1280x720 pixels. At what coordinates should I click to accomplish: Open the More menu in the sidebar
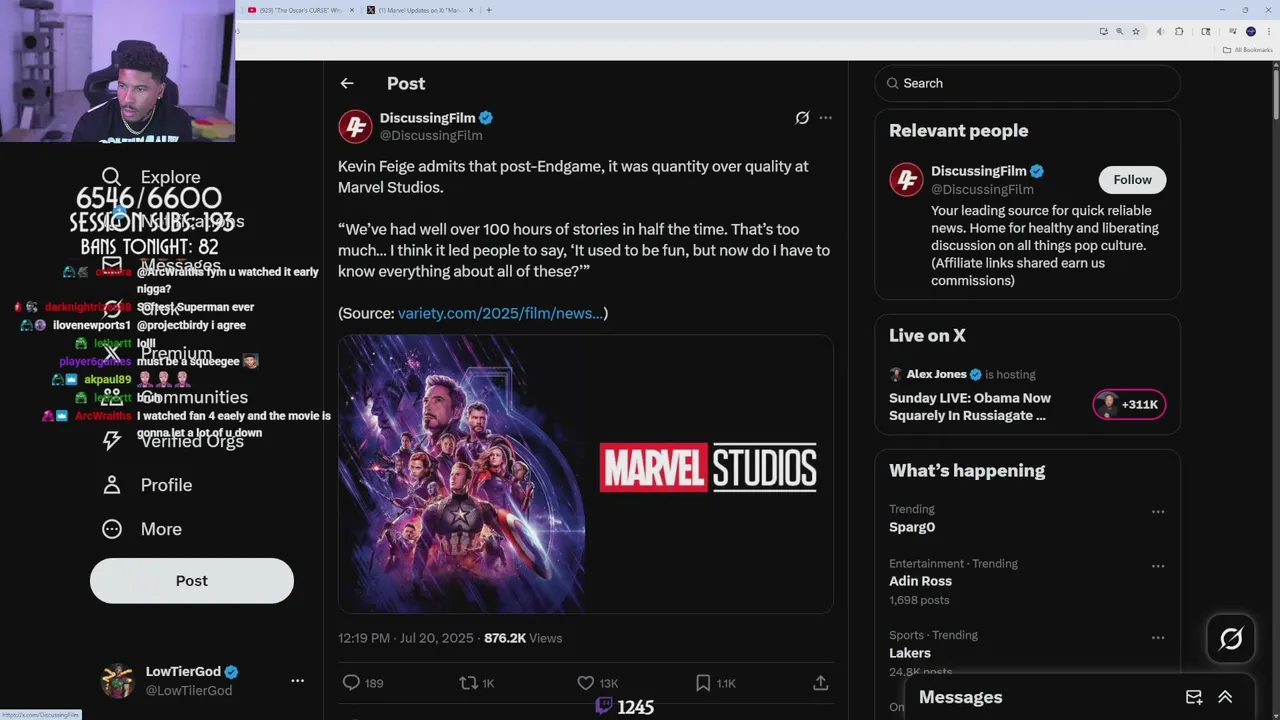pos(142,529)
